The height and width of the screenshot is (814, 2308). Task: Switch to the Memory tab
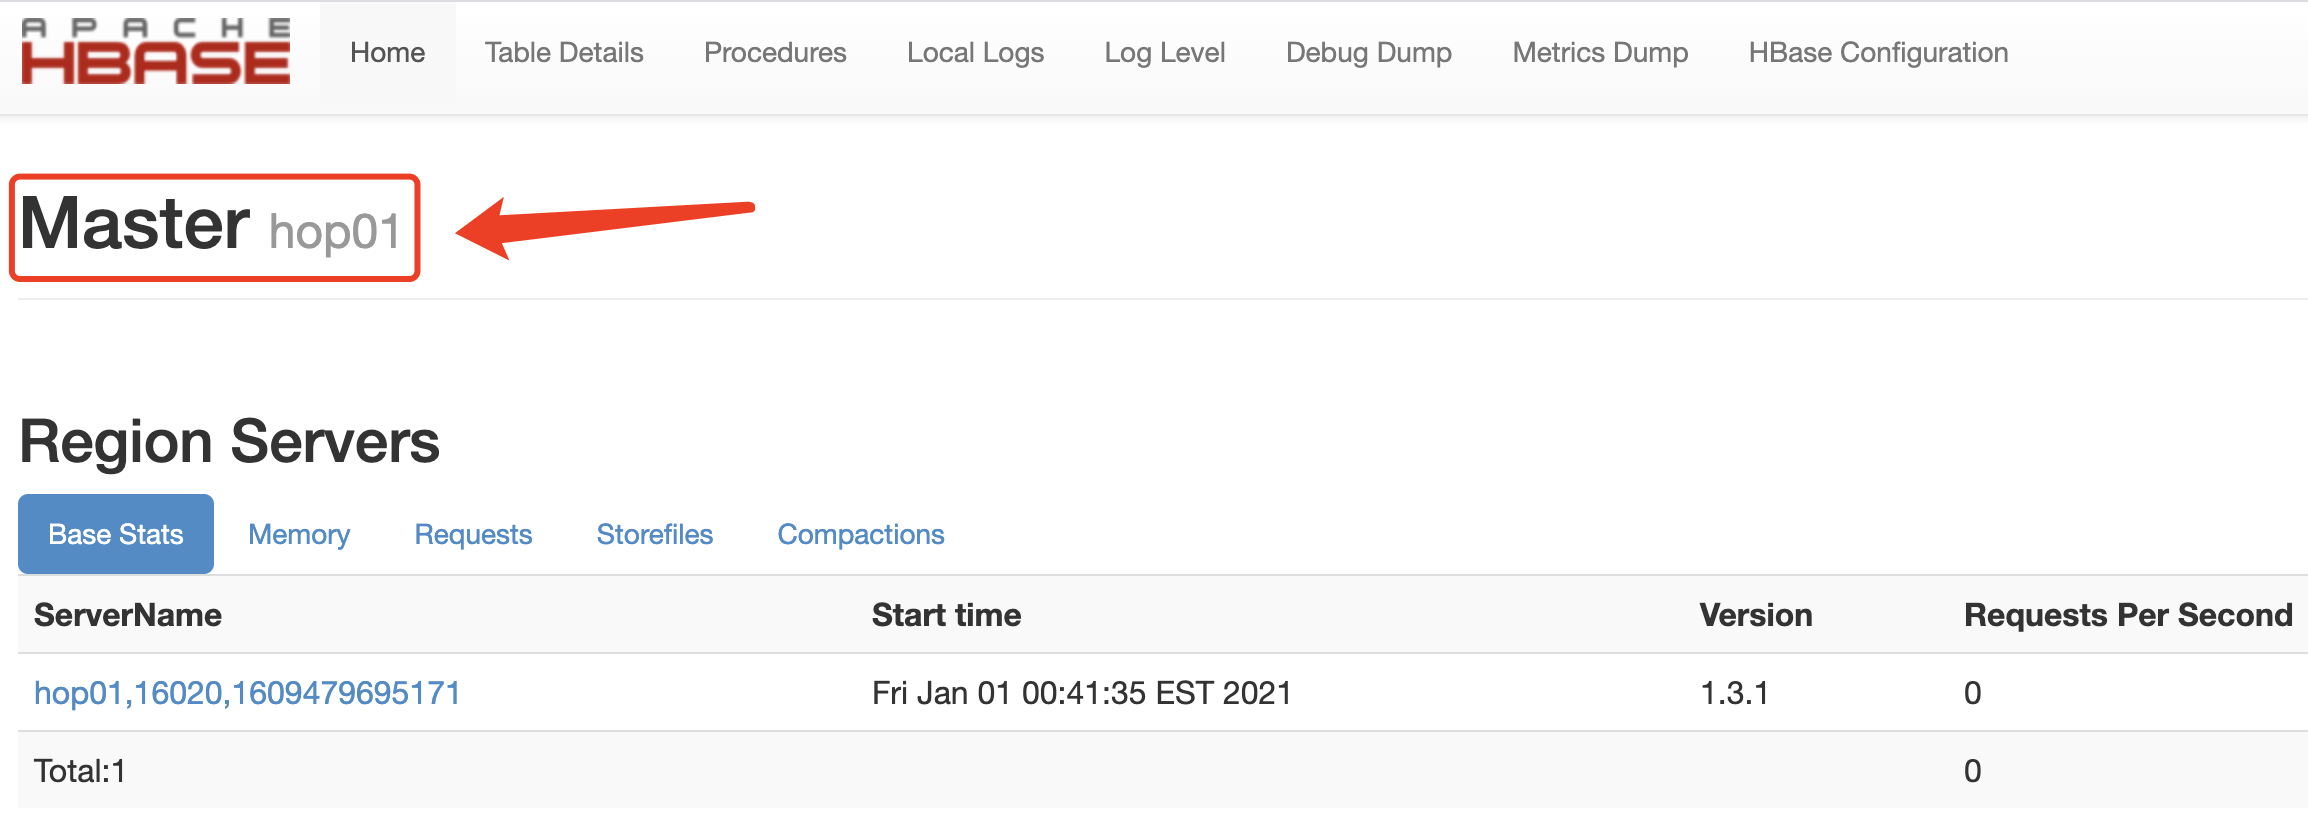tap(299, 535)
